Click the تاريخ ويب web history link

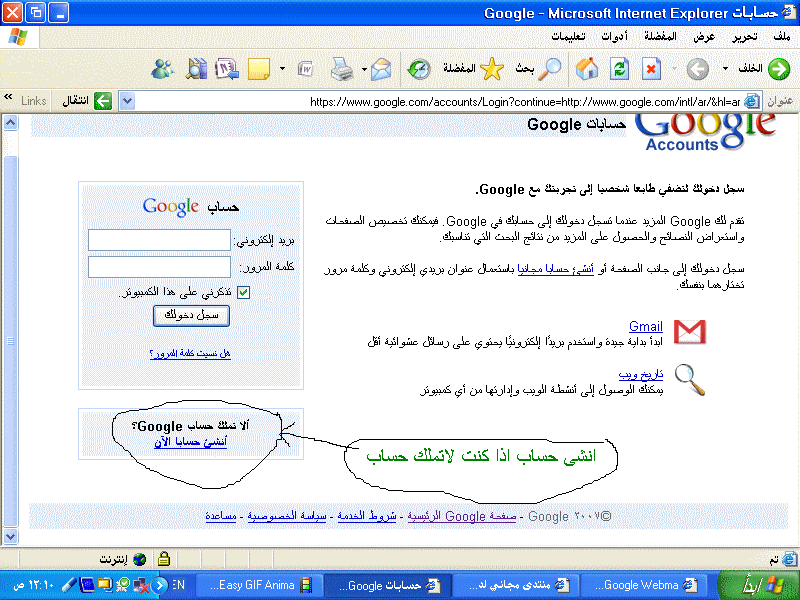pyautogui.click(x=640, y=374)
